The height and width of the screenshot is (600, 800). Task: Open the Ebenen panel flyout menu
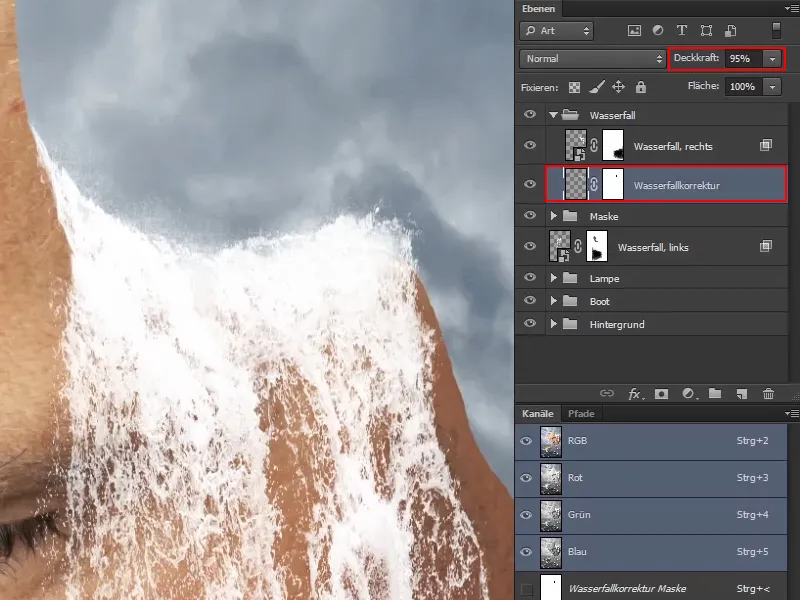click(792, 9)
